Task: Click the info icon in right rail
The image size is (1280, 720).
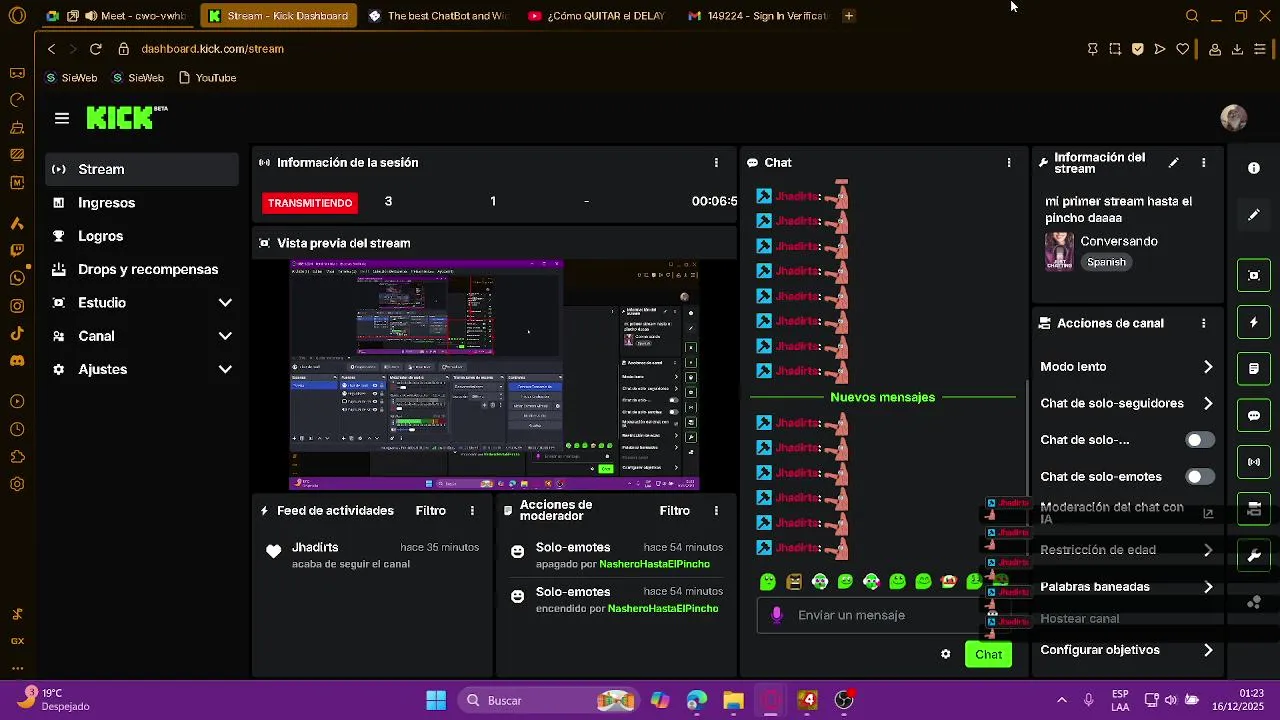Action: click(x=1254, y=168)
